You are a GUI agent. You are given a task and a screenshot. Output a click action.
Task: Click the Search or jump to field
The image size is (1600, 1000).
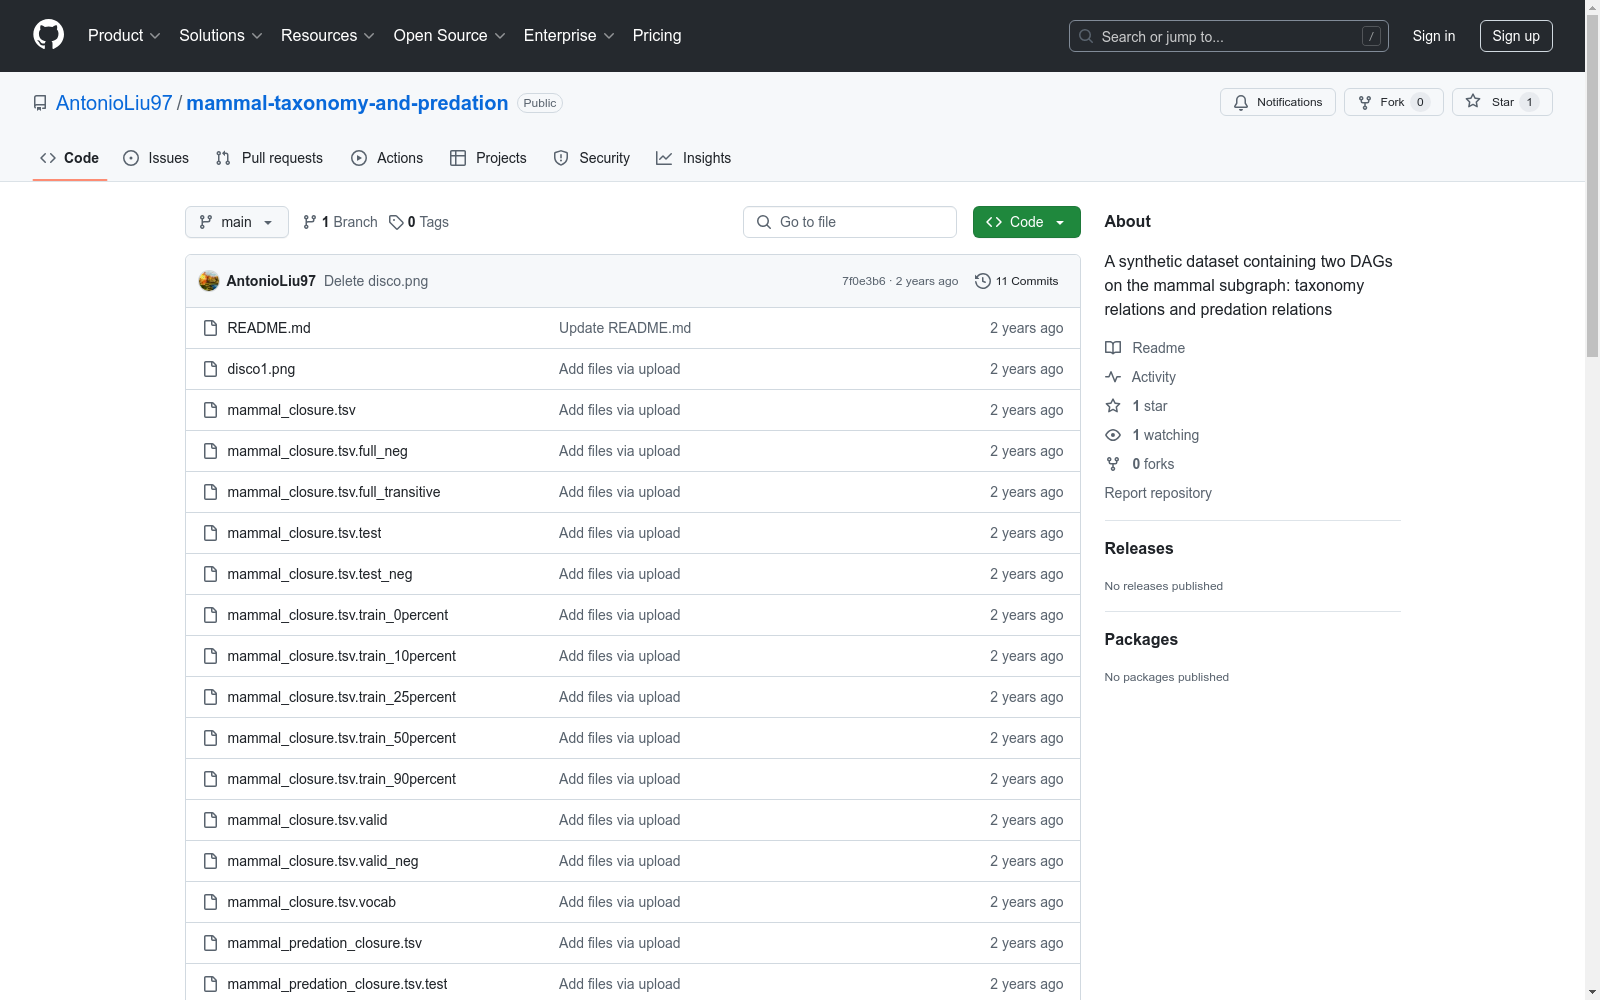click(1229, 36)
